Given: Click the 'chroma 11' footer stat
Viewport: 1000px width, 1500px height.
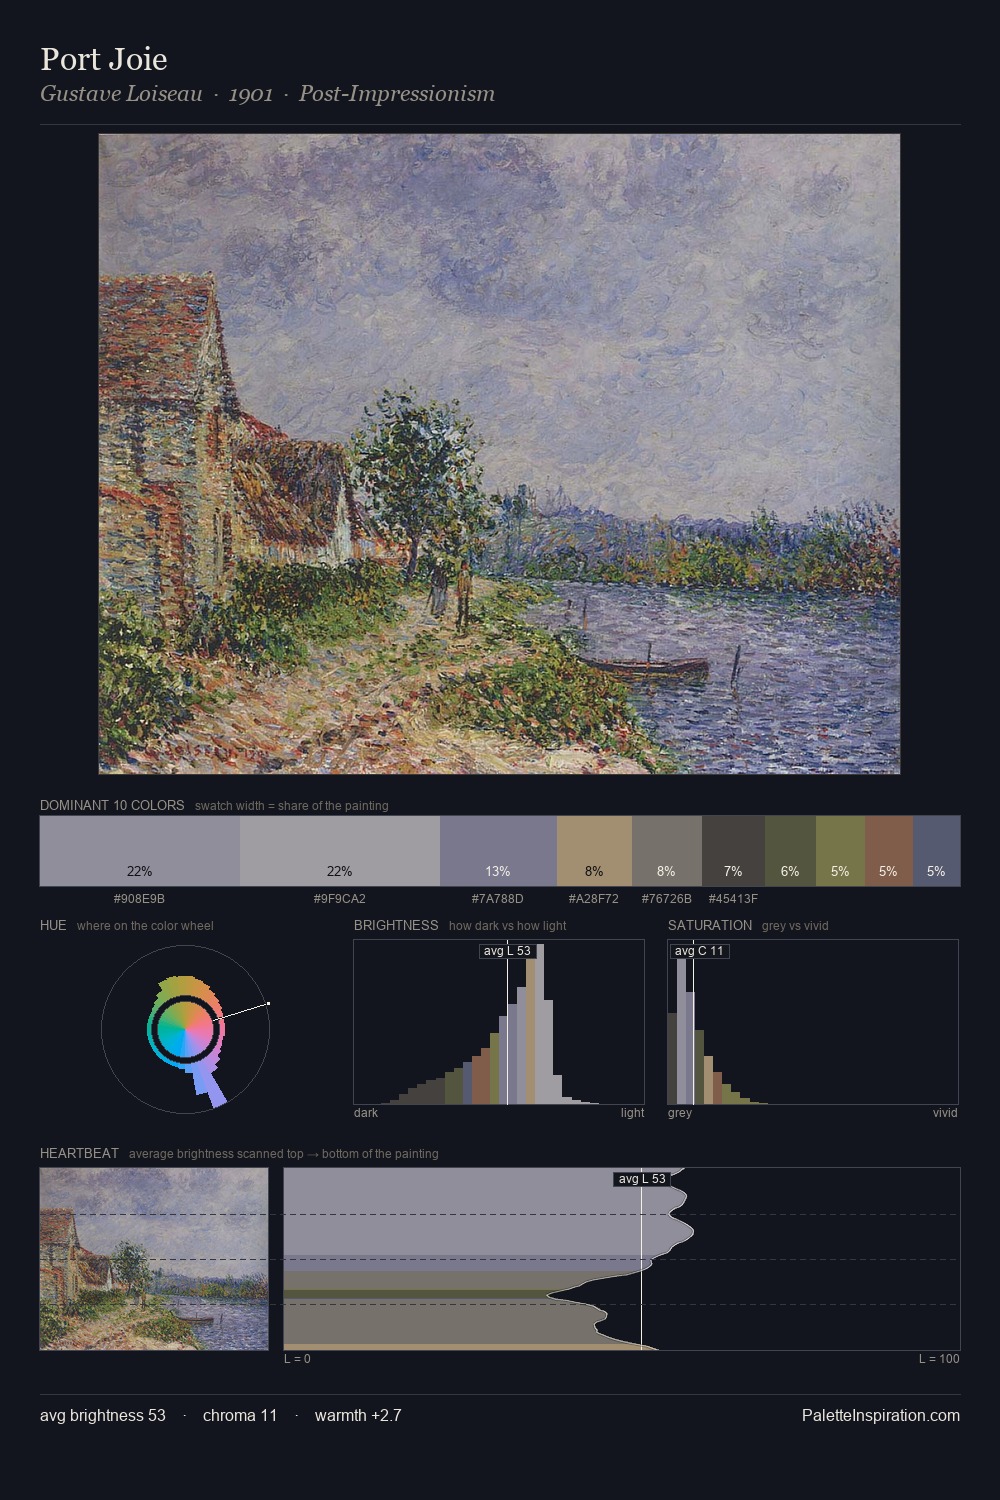Looking at the screenshot, I should point(240,1415).
